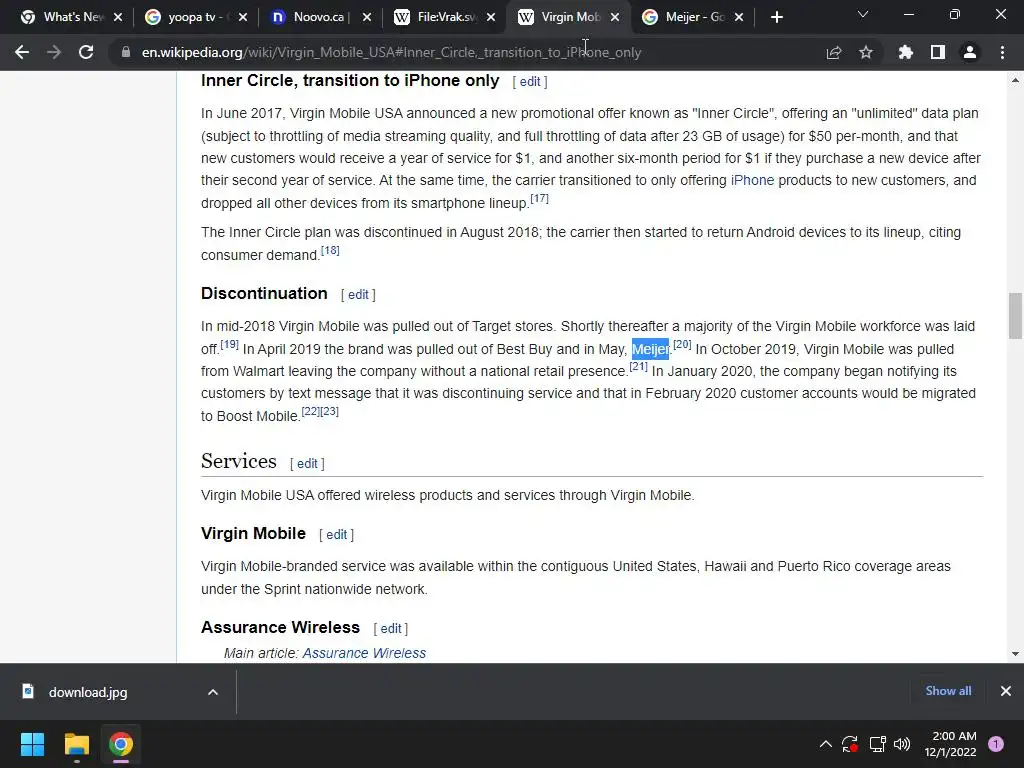Bookmark this page with the star
The width and height of the screenshot is (1024, 768).
click(866, 52)
